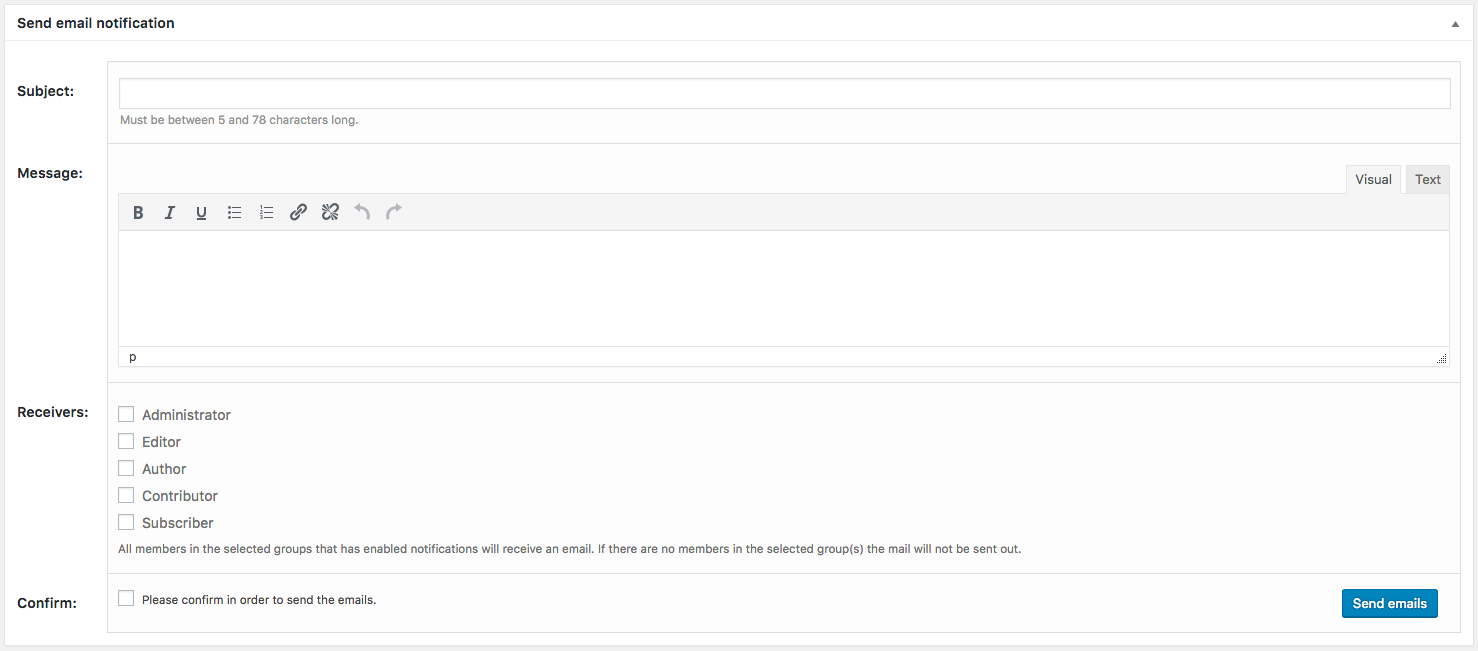1478x651 pixels.
Task: Enable the Author receiver group
Action: (x=126, y=468)
